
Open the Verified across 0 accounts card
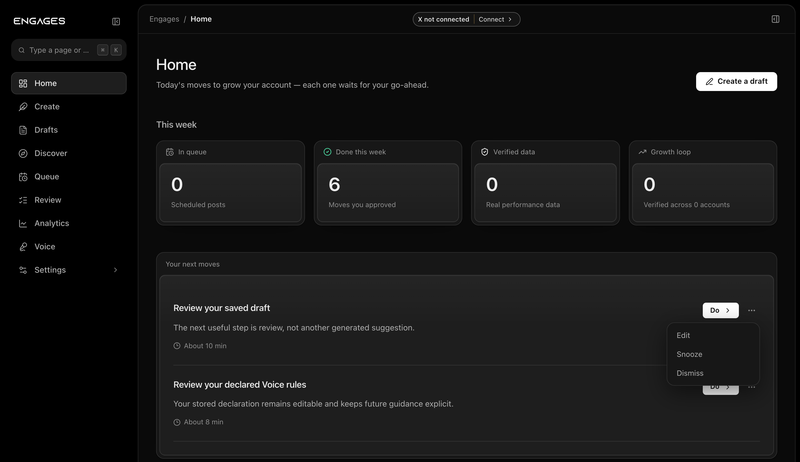703,183
